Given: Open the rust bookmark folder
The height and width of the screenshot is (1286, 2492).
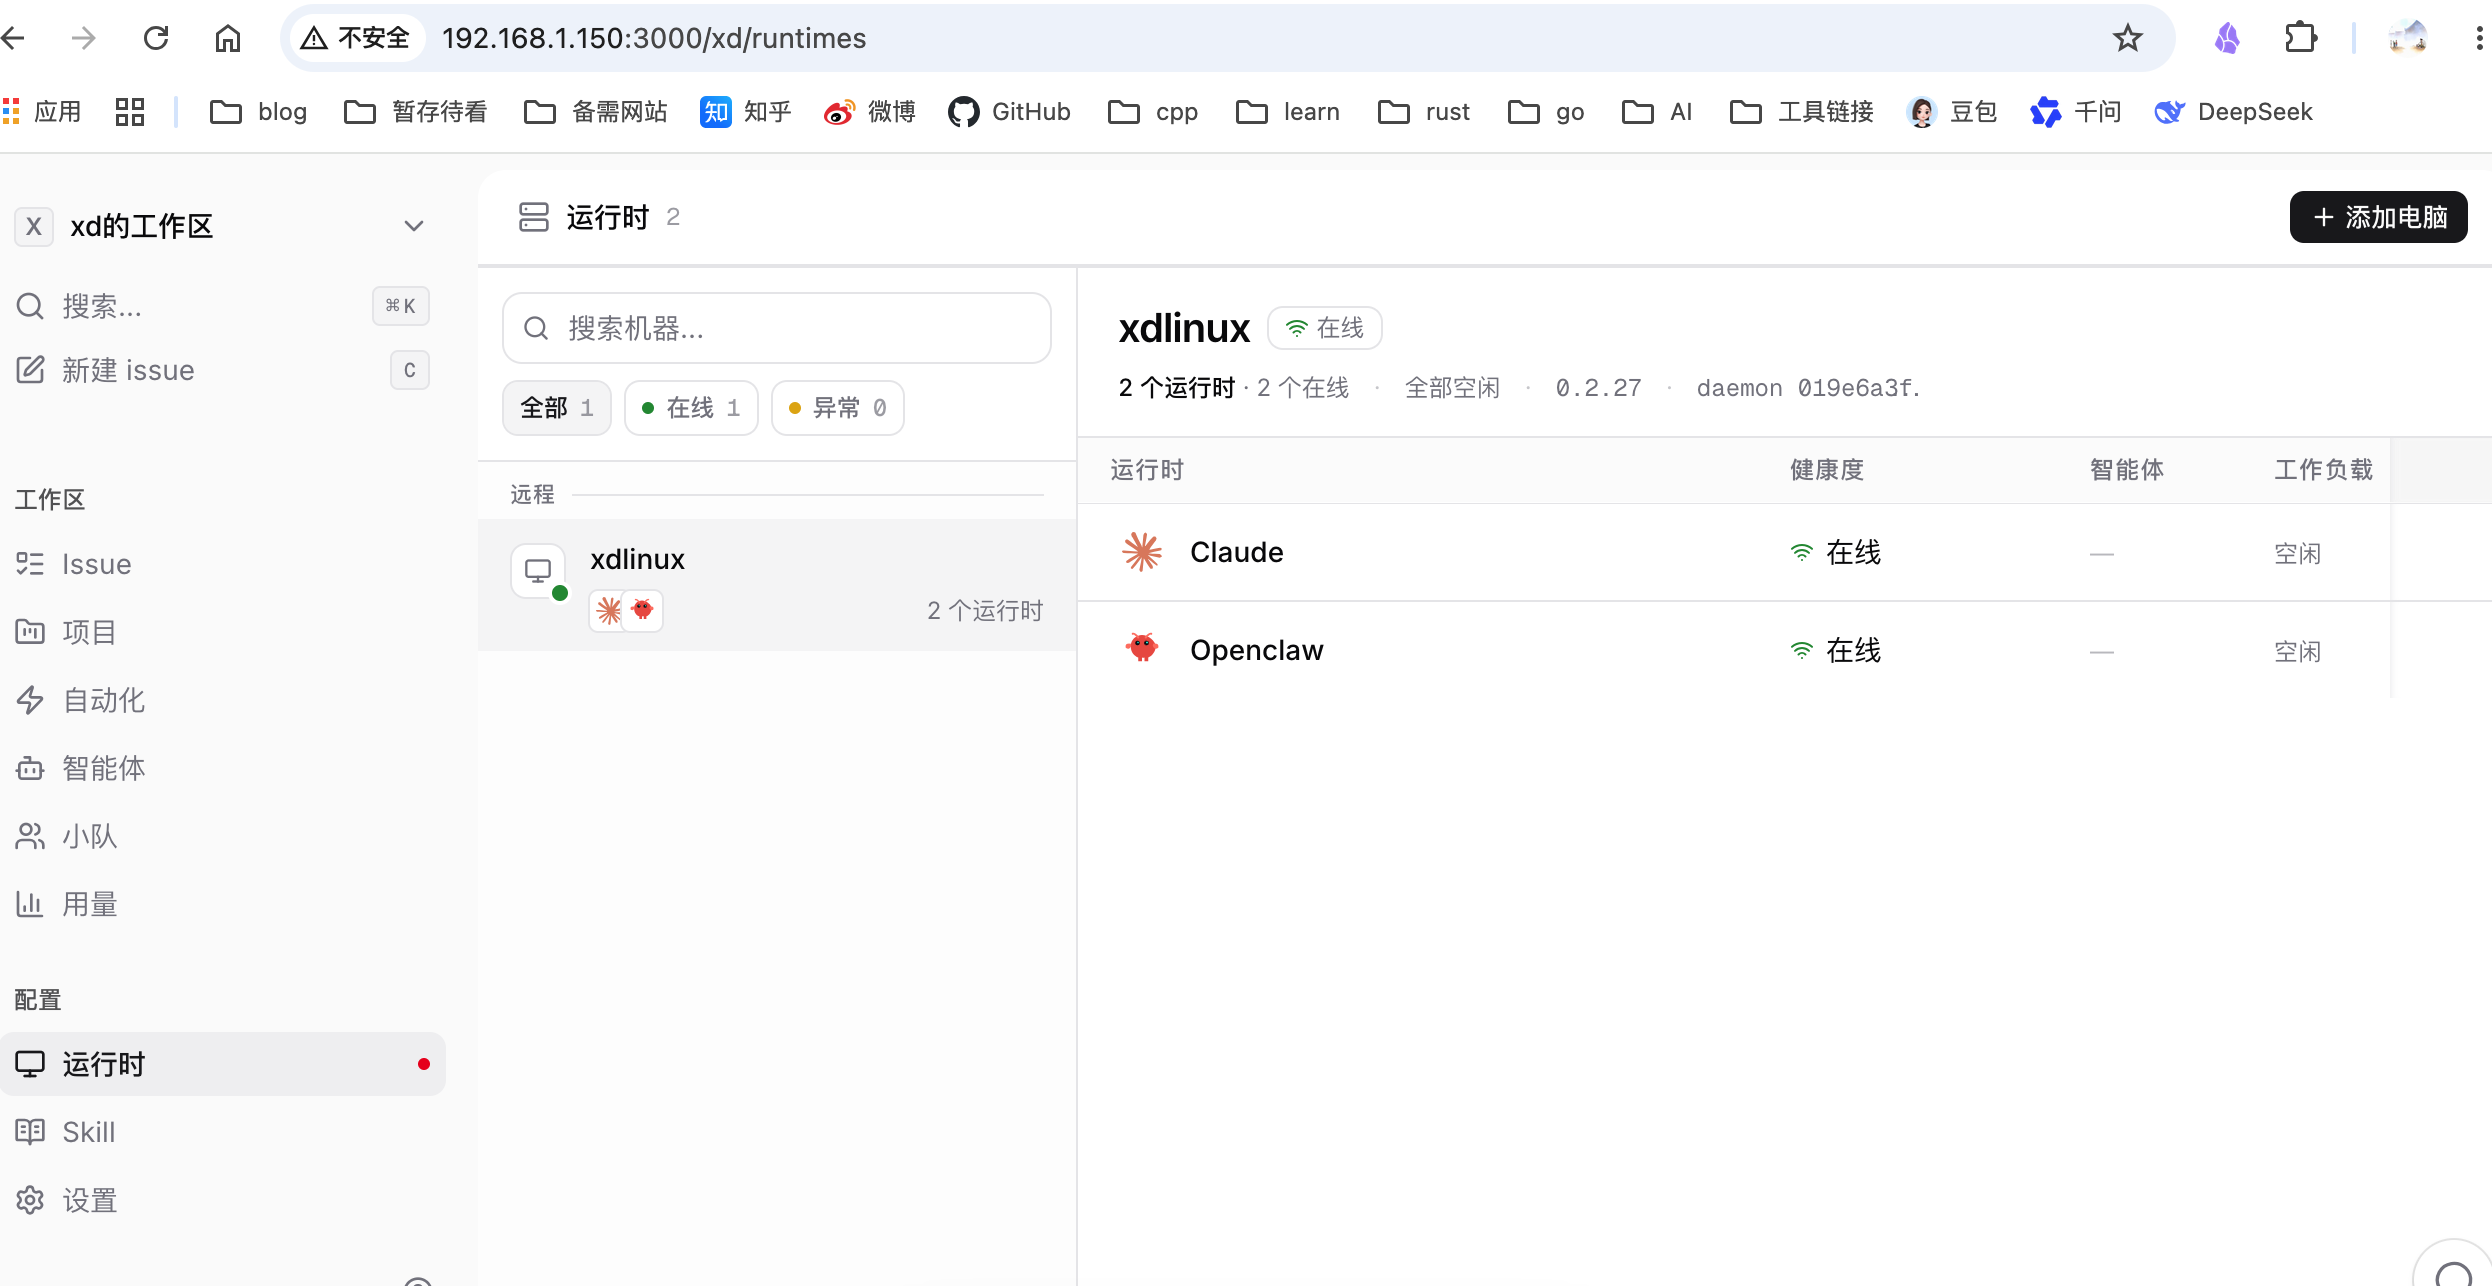Looking at the screenshot, I should (1423, 112).
